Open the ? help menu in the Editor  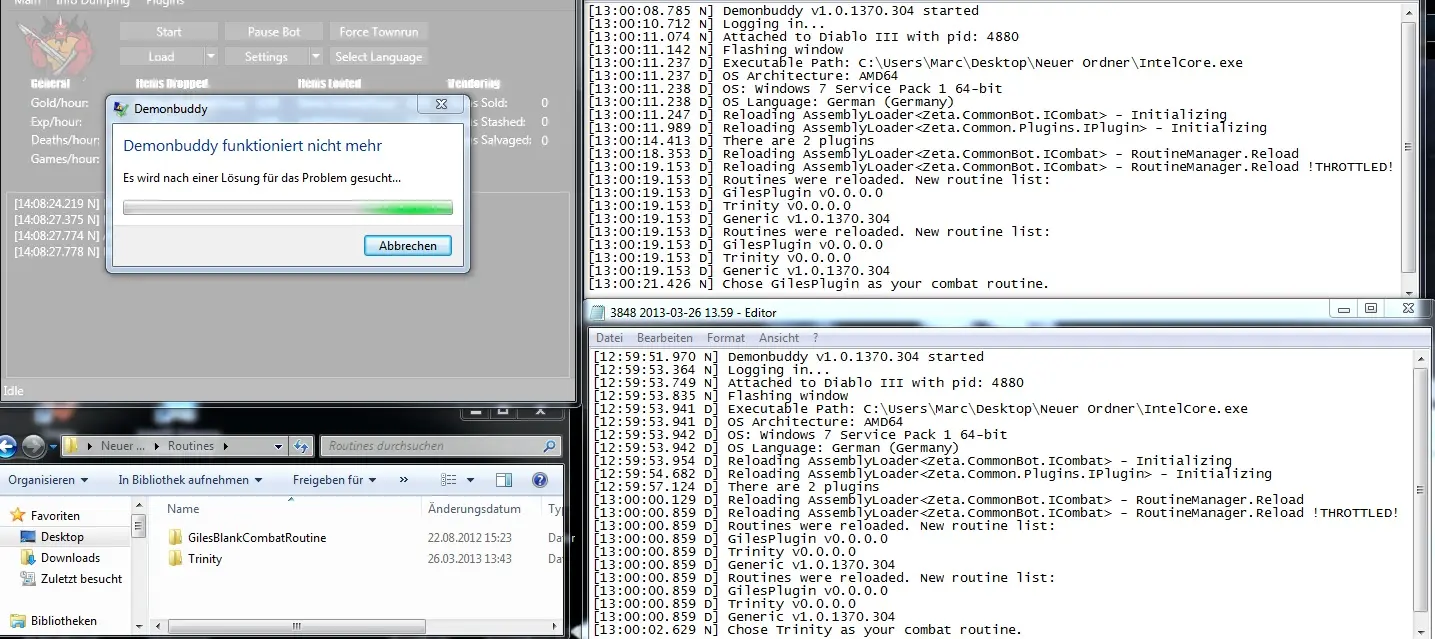pyautogui.click(x=816, y=338)
